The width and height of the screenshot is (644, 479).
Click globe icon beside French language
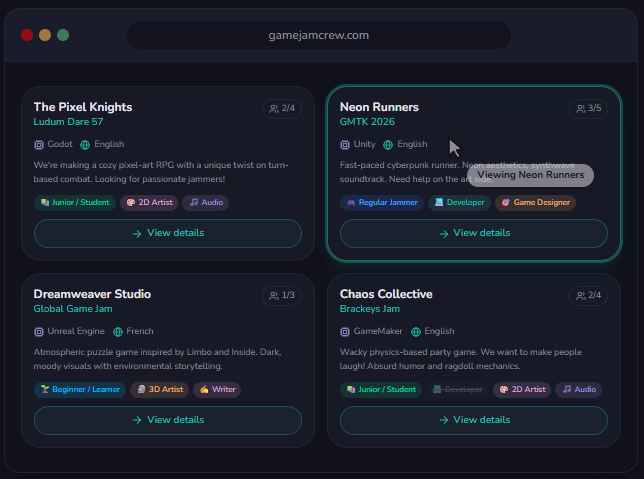[x=118, y=331]
